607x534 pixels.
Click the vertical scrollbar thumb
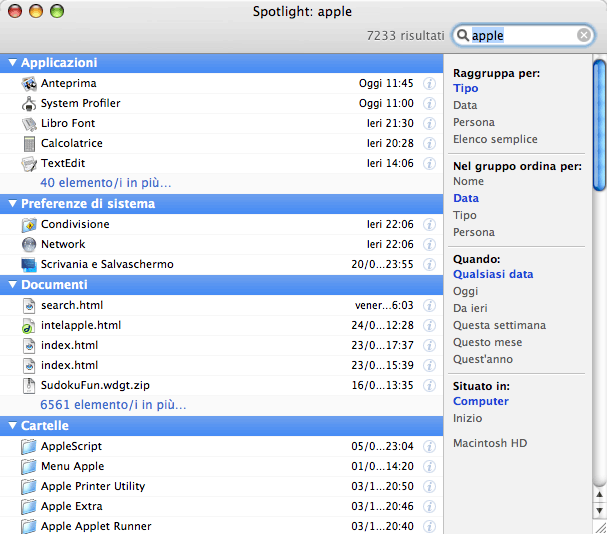click(599, 125)
